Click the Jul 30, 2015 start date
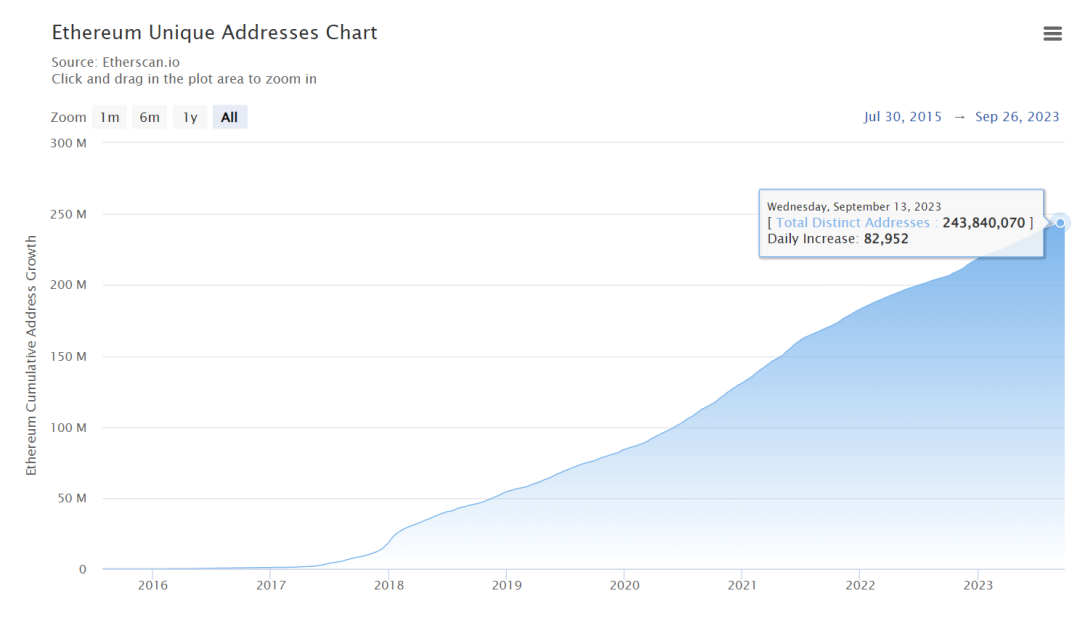The image size is (1080, 620). pyautogui.click(x=903, y=117)
